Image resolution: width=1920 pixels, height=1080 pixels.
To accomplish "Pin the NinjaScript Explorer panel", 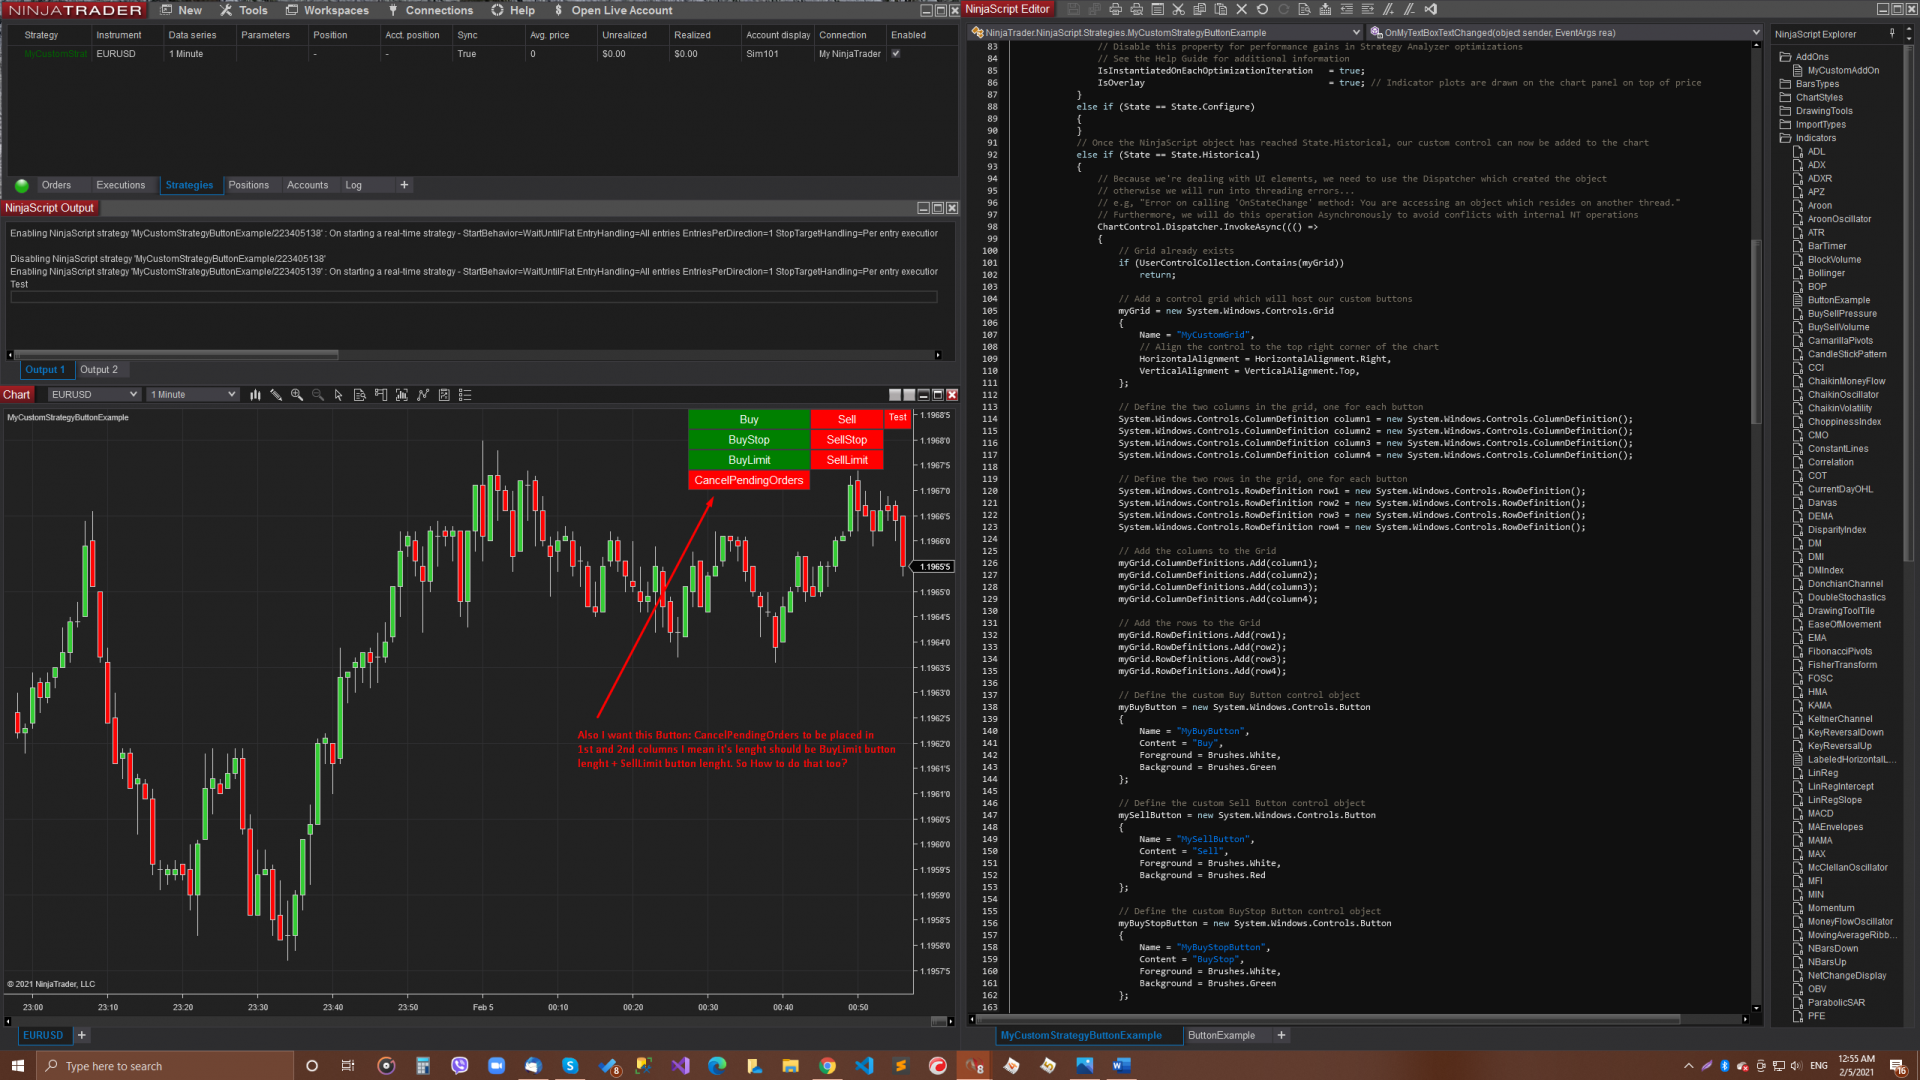I will 1892,34.
